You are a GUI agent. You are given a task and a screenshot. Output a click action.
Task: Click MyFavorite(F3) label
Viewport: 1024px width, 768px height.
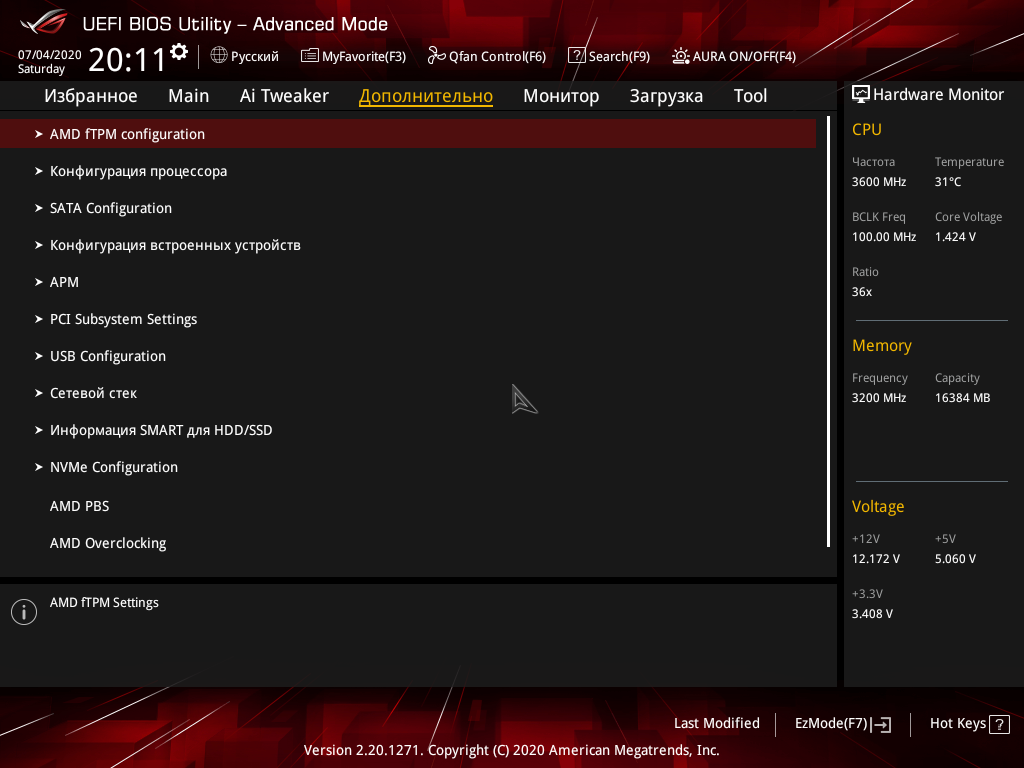[364, 57]
